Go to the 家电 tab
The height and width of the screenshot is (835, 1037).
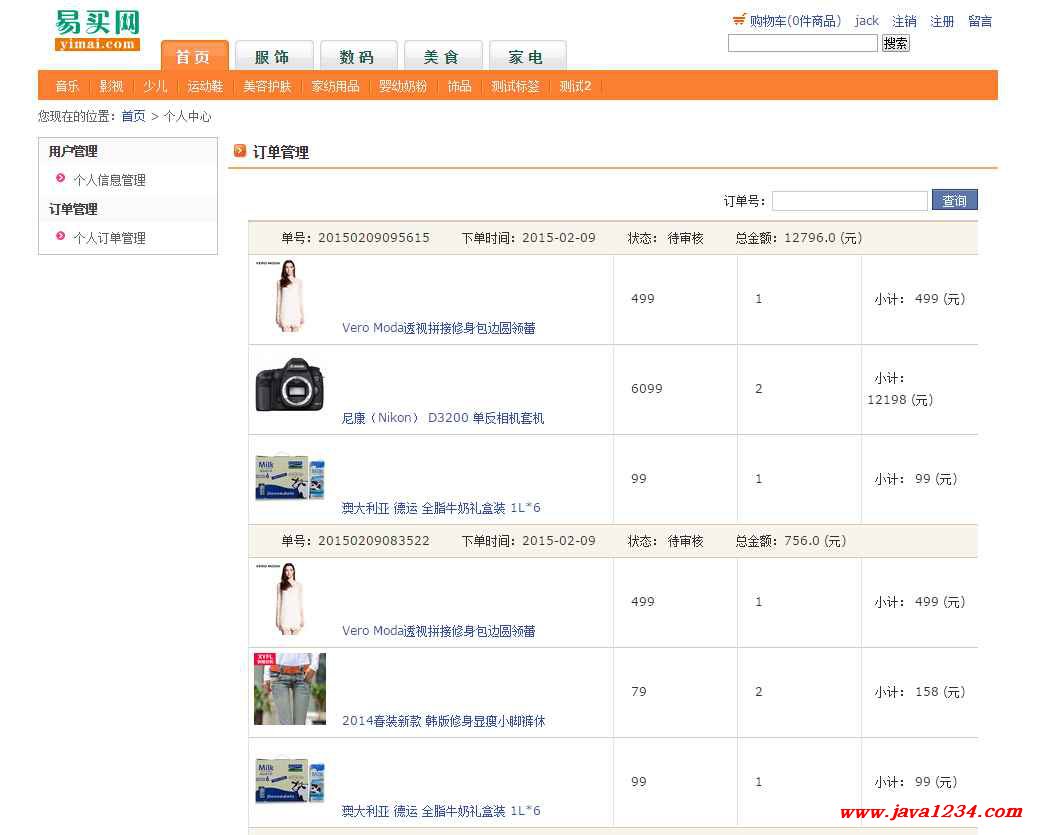click(526, 56)
